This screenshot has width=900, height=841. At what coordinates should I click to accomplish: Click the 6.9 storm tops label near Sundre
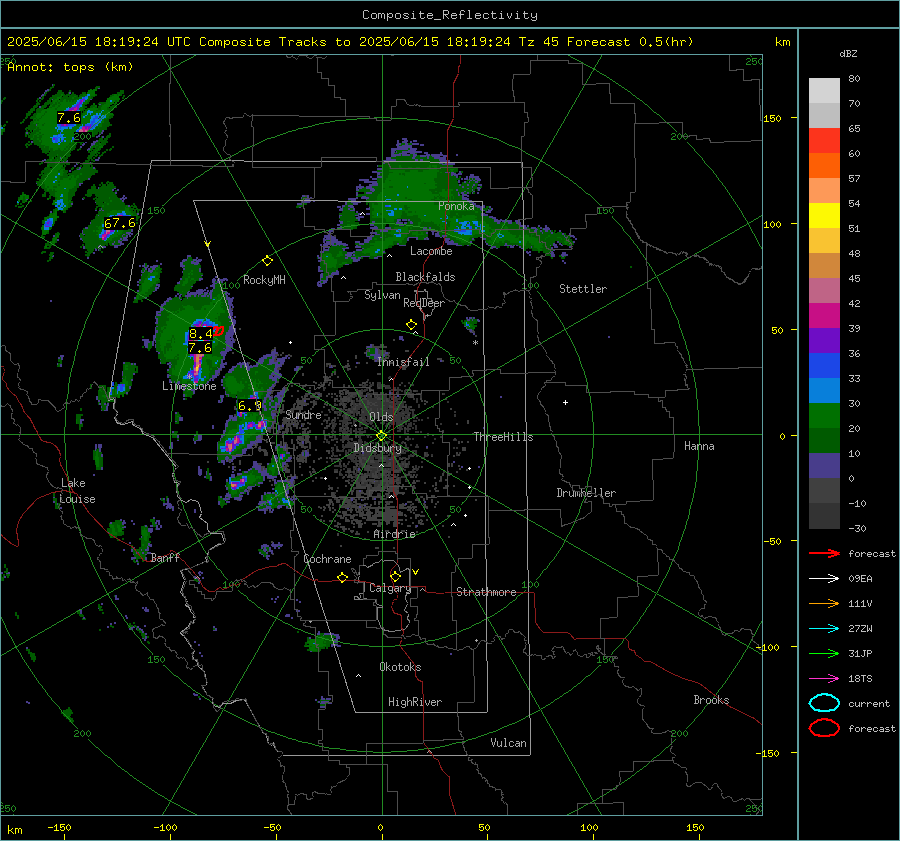[x=250, y=406]
